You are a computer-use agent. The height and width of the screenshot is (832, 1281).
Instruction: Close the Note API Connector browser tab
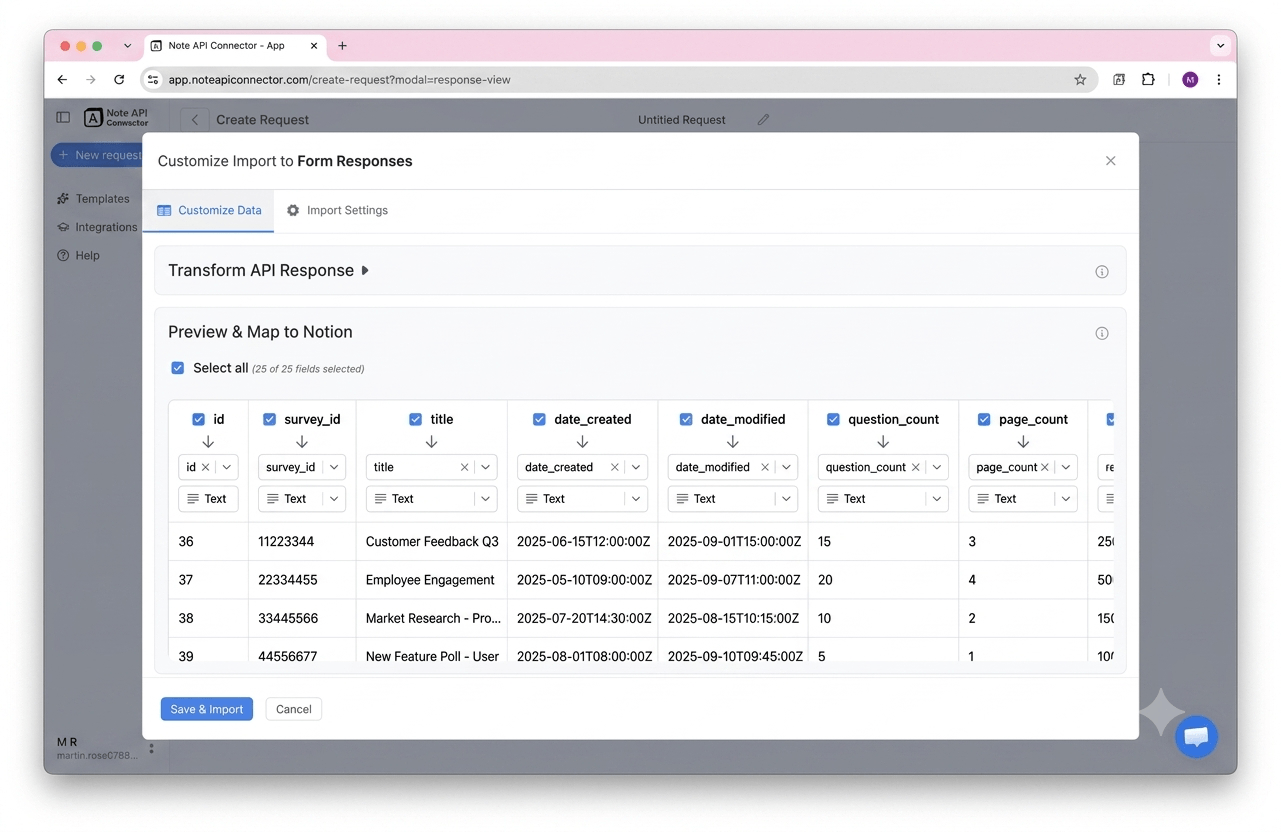coord(314,46)
